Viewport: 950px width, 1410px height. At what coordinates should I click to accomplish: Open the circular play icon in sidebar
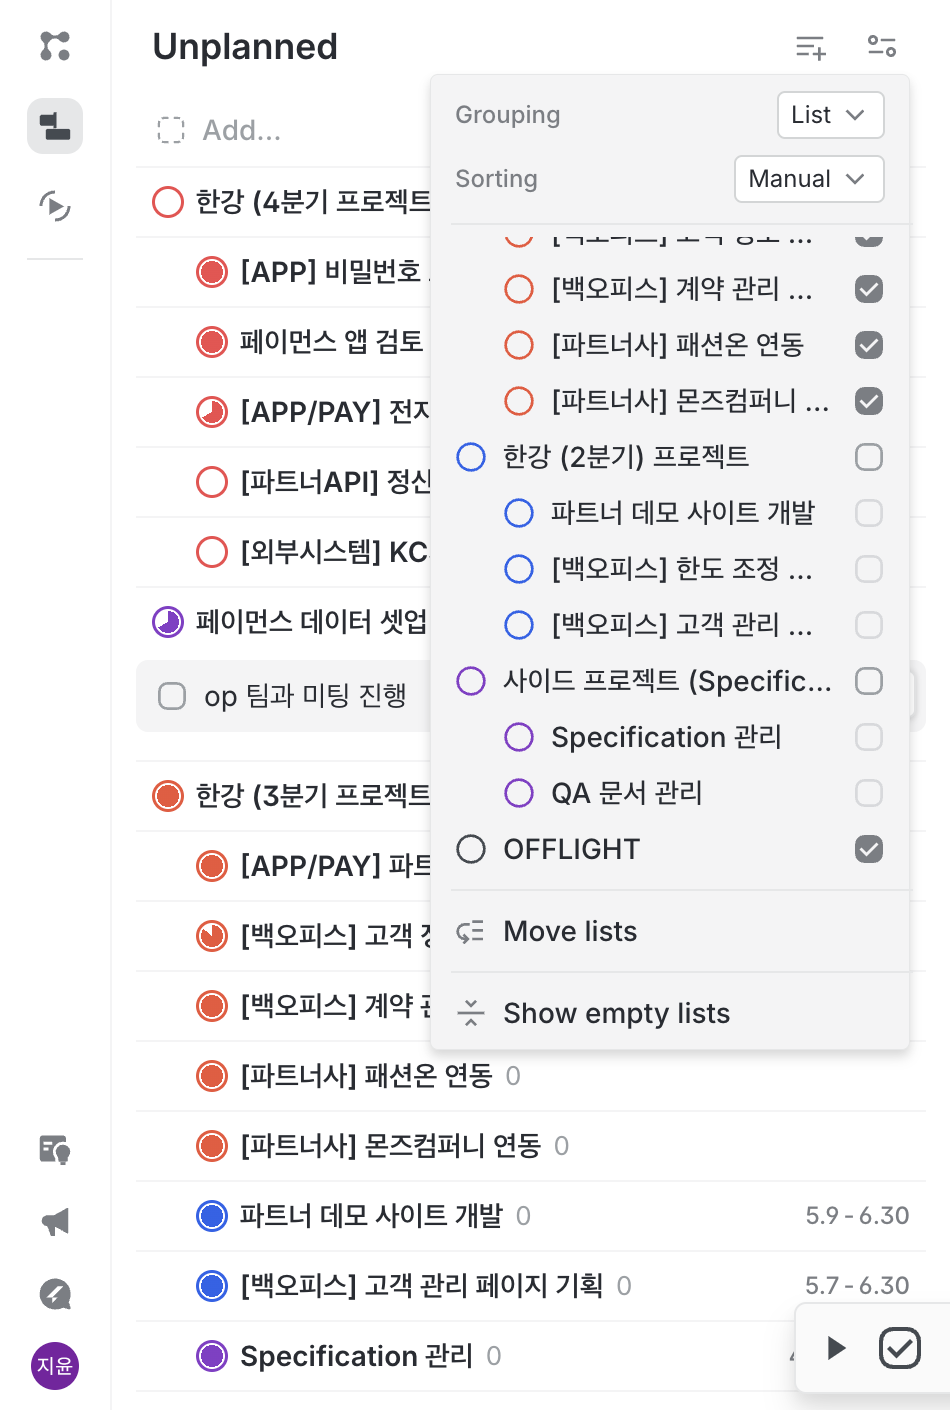tap(55, 206)
